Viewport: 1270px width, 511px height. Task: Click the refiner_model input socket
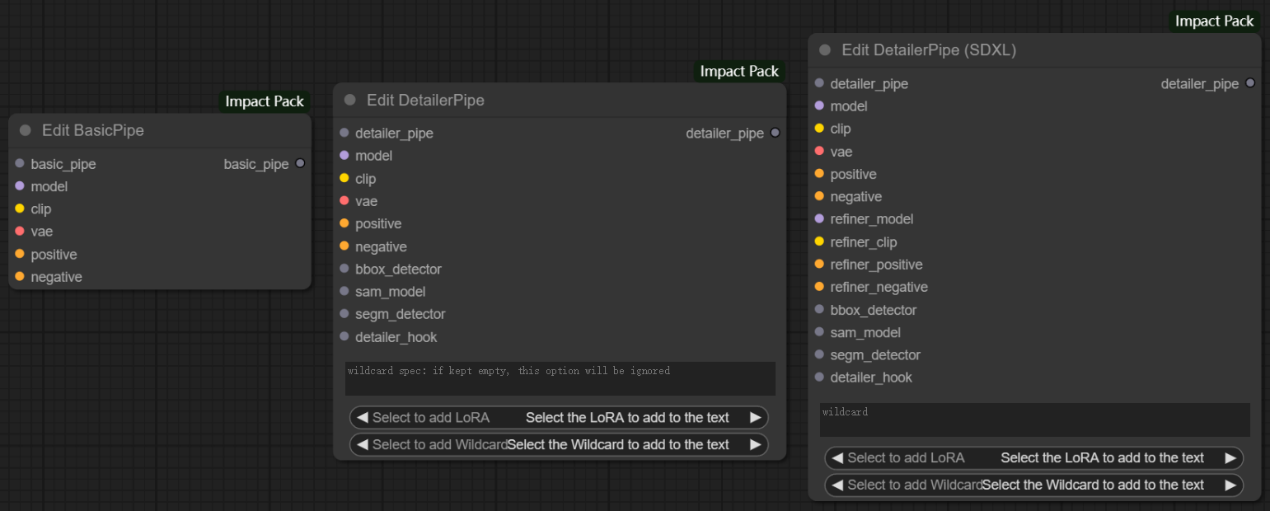[x=819, y=219]
